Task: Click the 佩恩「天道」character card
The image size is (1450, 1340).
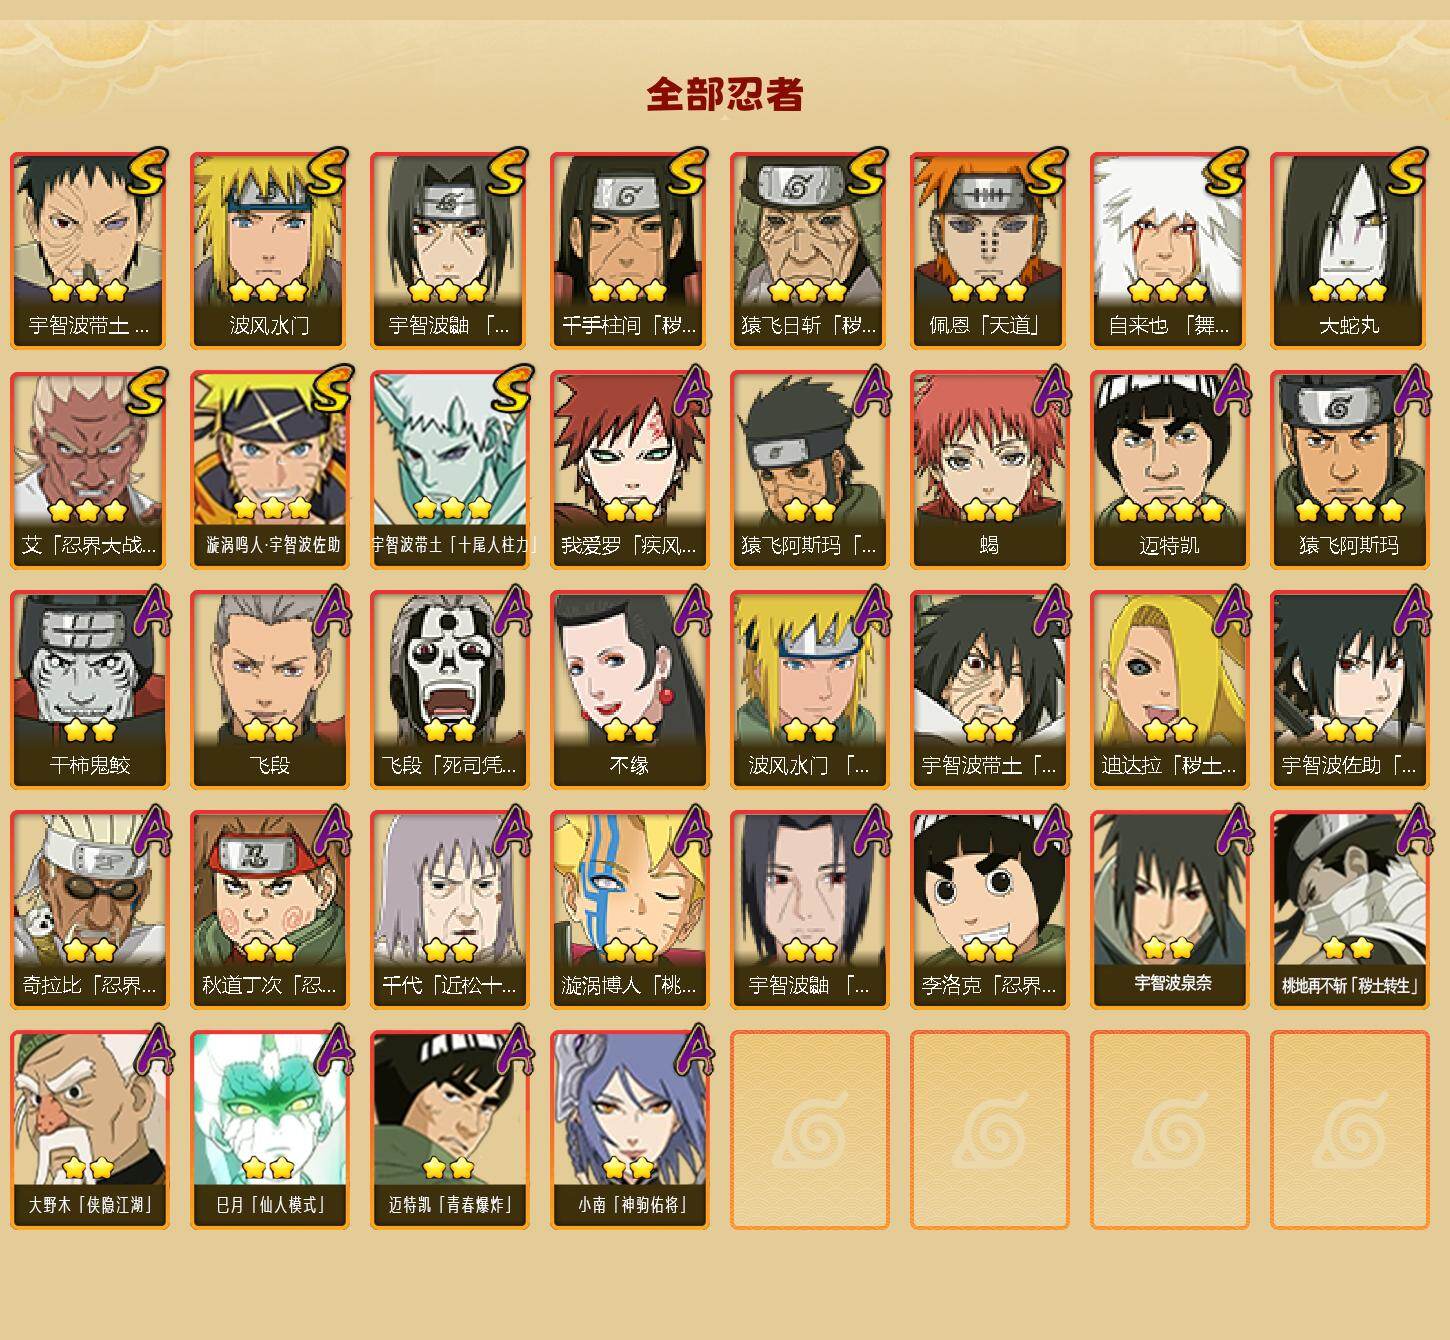Action: 989,250
